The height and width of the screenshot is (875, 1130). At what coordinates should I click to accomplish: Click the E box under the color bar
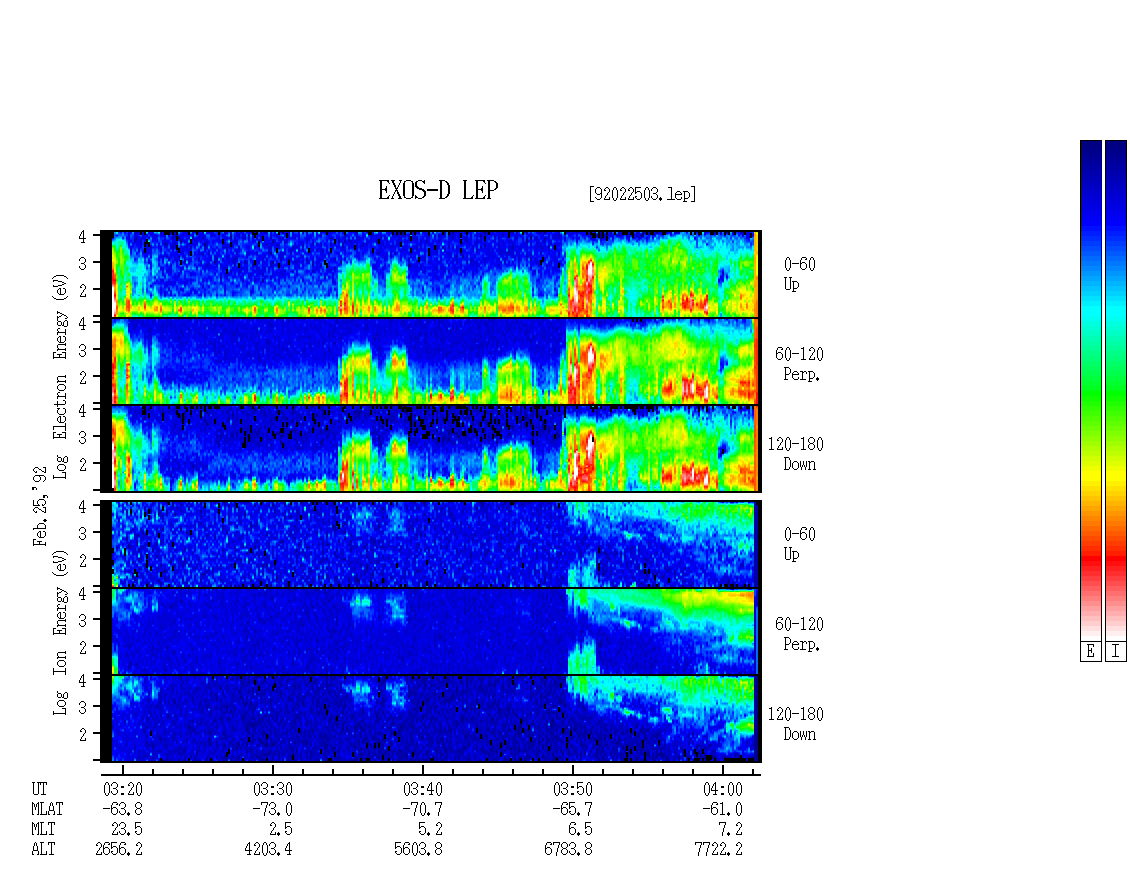click(x=1090, y=652)
